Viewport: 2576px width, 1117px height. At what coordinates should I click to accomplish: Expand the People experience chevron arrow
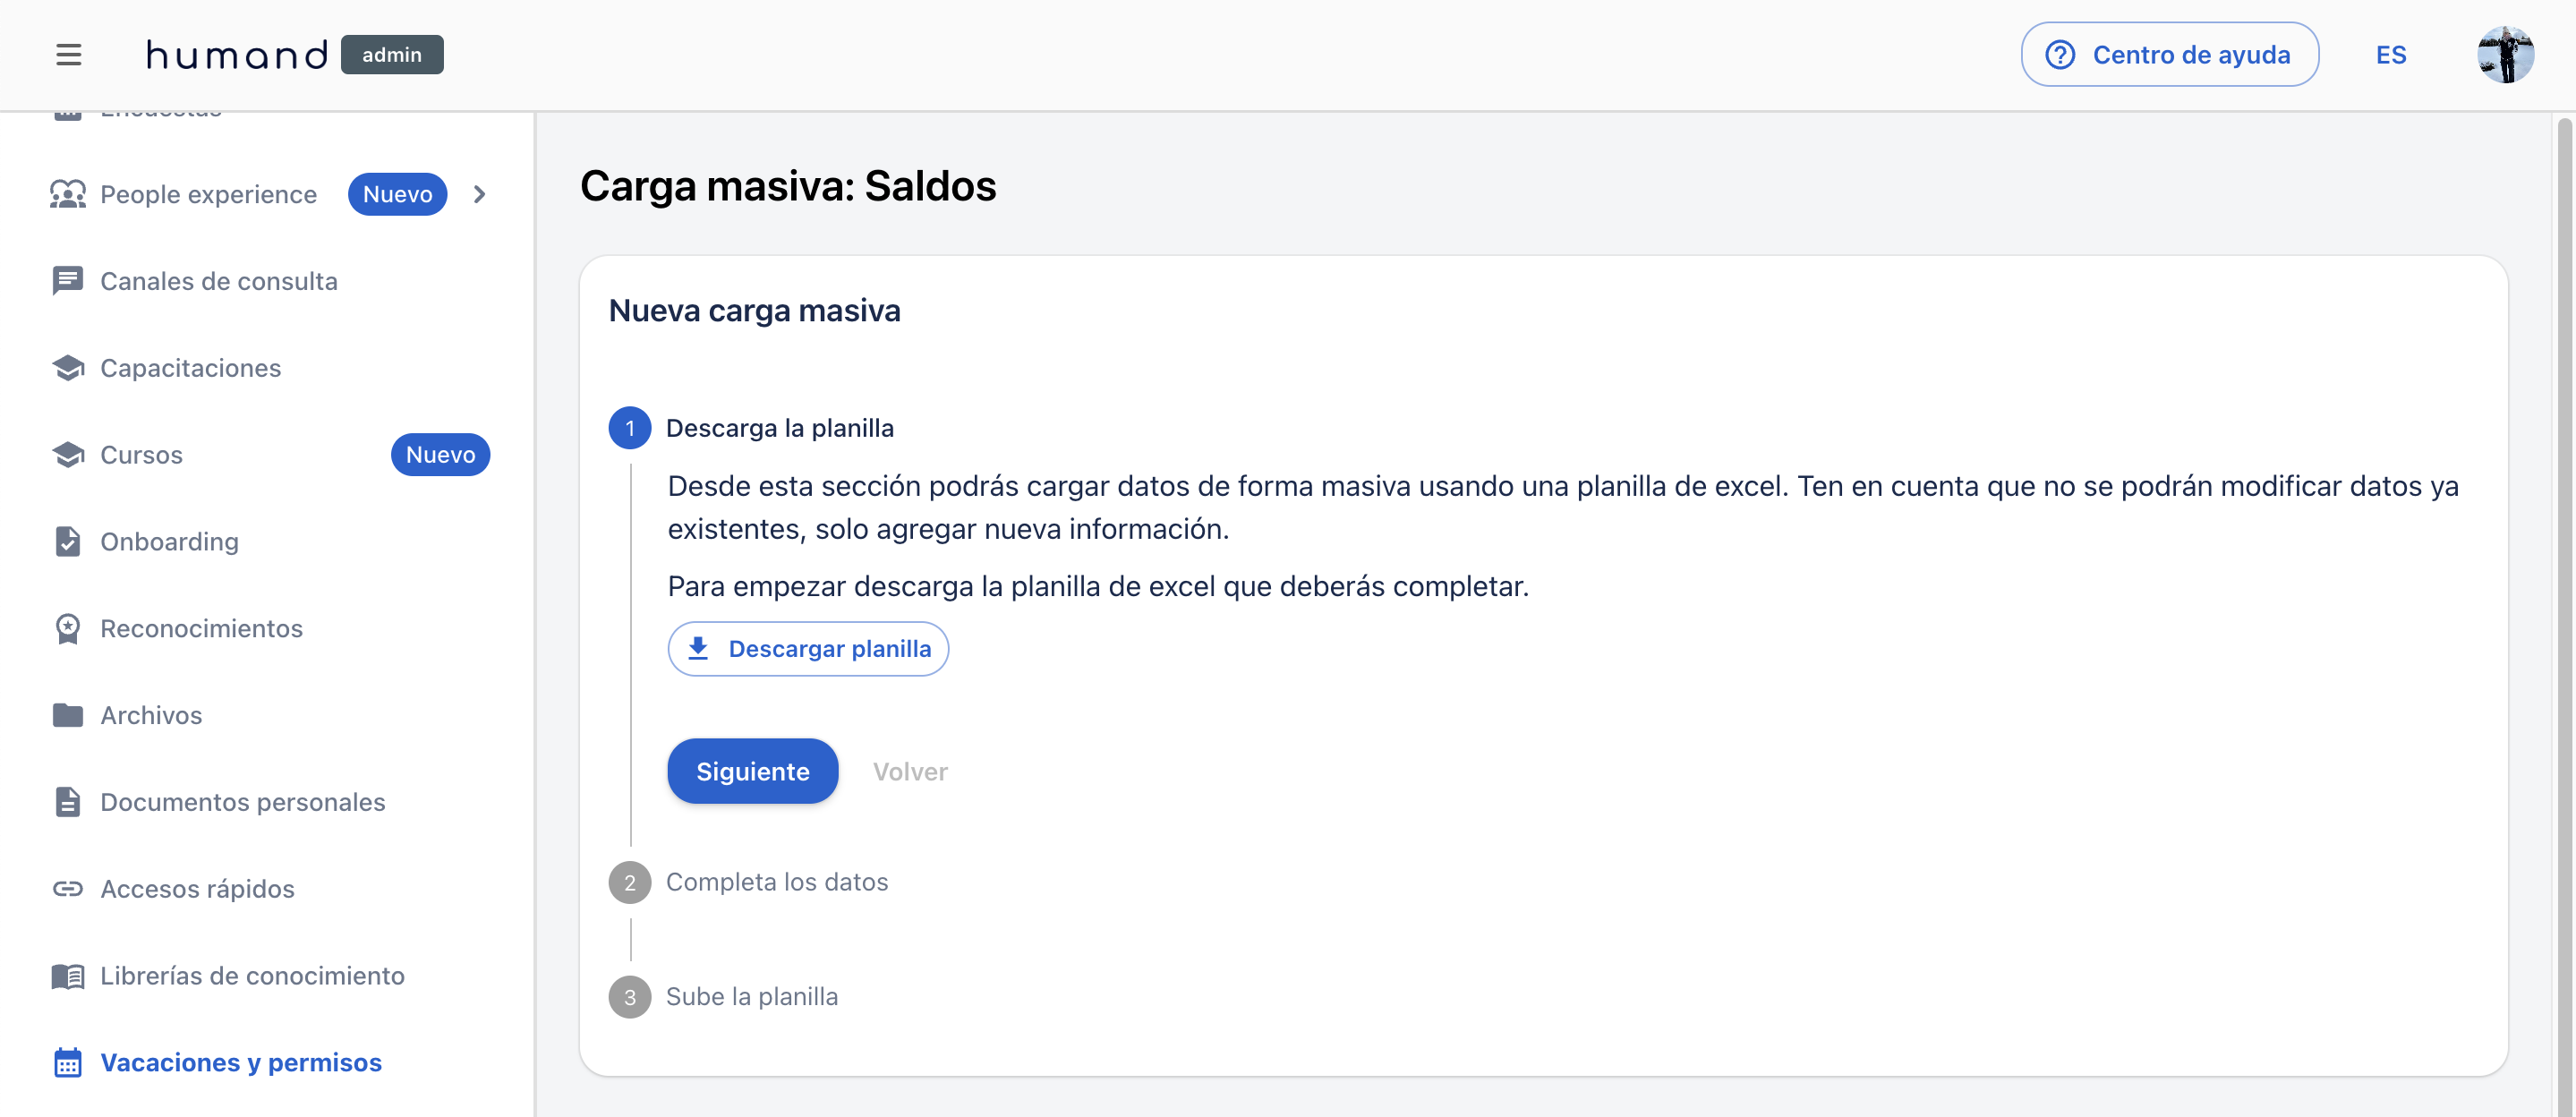pos(479,194)
